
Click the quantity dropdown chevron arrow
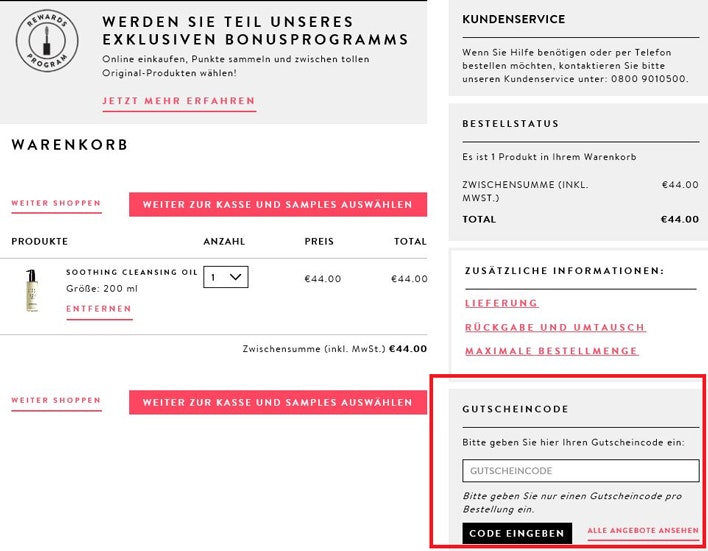[x=236, y=277]
